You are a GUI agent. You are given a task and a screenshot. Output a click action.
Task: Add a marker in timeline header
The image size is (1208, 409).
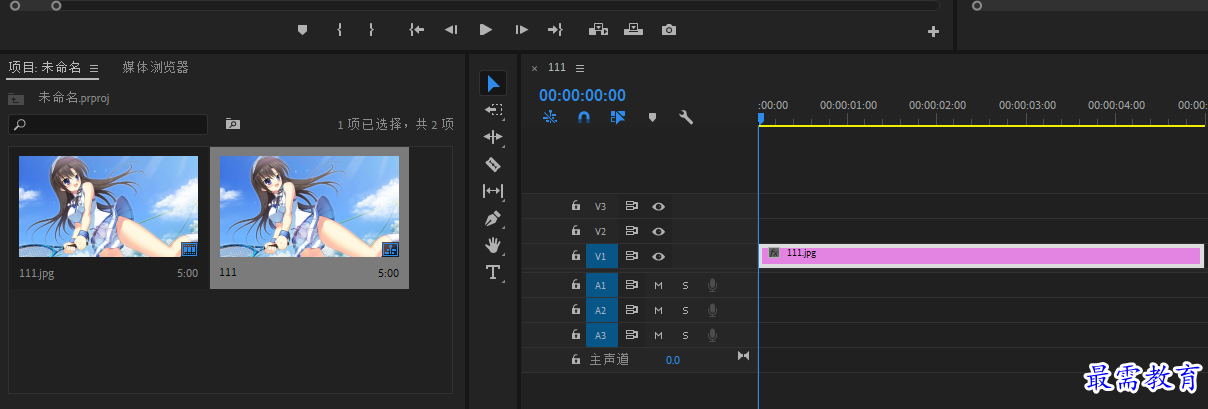click(x=652, y=117)
